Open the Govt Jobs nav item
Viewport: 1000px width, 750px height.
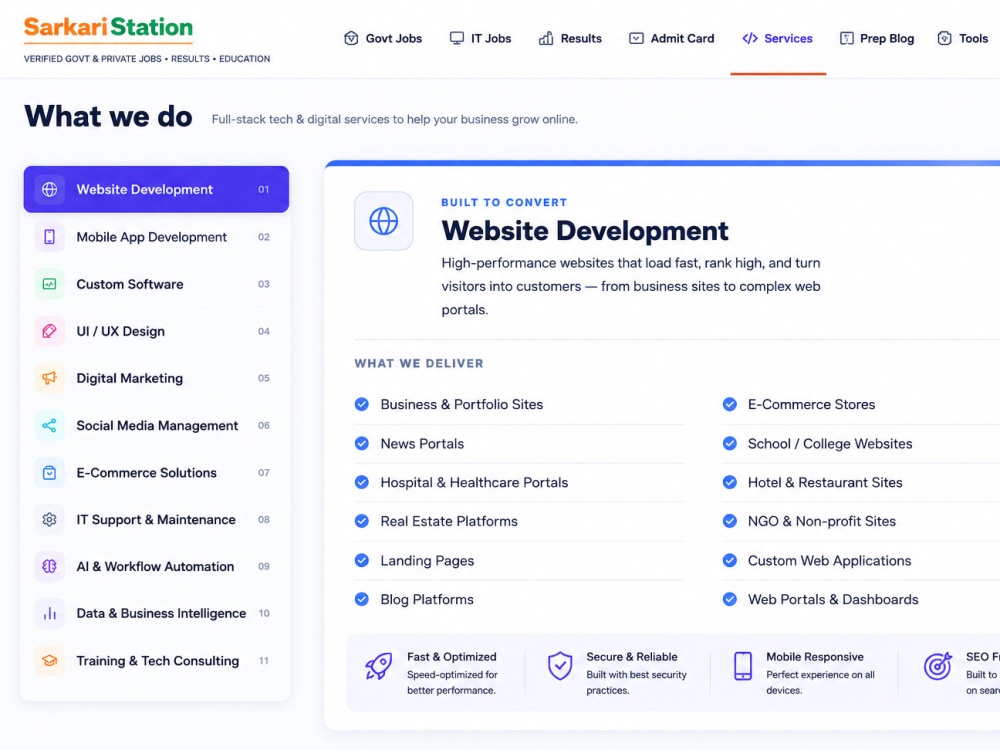383,38
